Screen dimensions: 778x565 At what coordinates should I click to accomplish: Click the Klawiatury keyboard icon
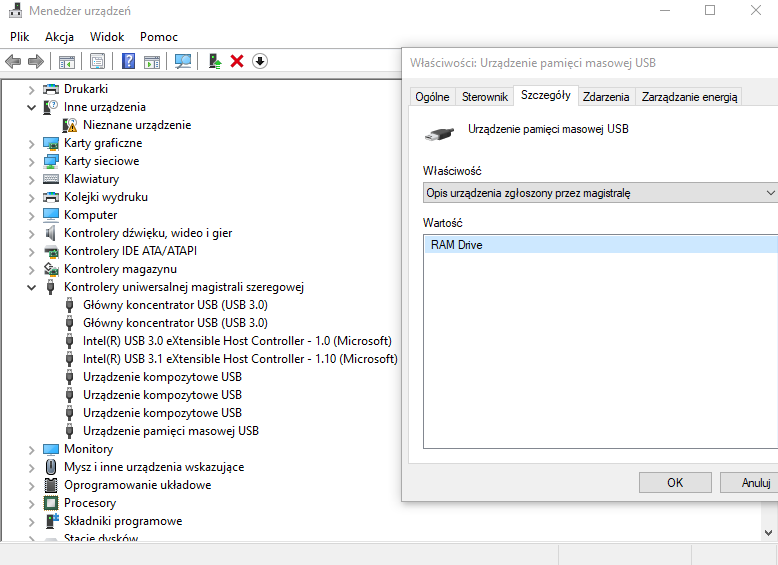(x=51, y=179)
